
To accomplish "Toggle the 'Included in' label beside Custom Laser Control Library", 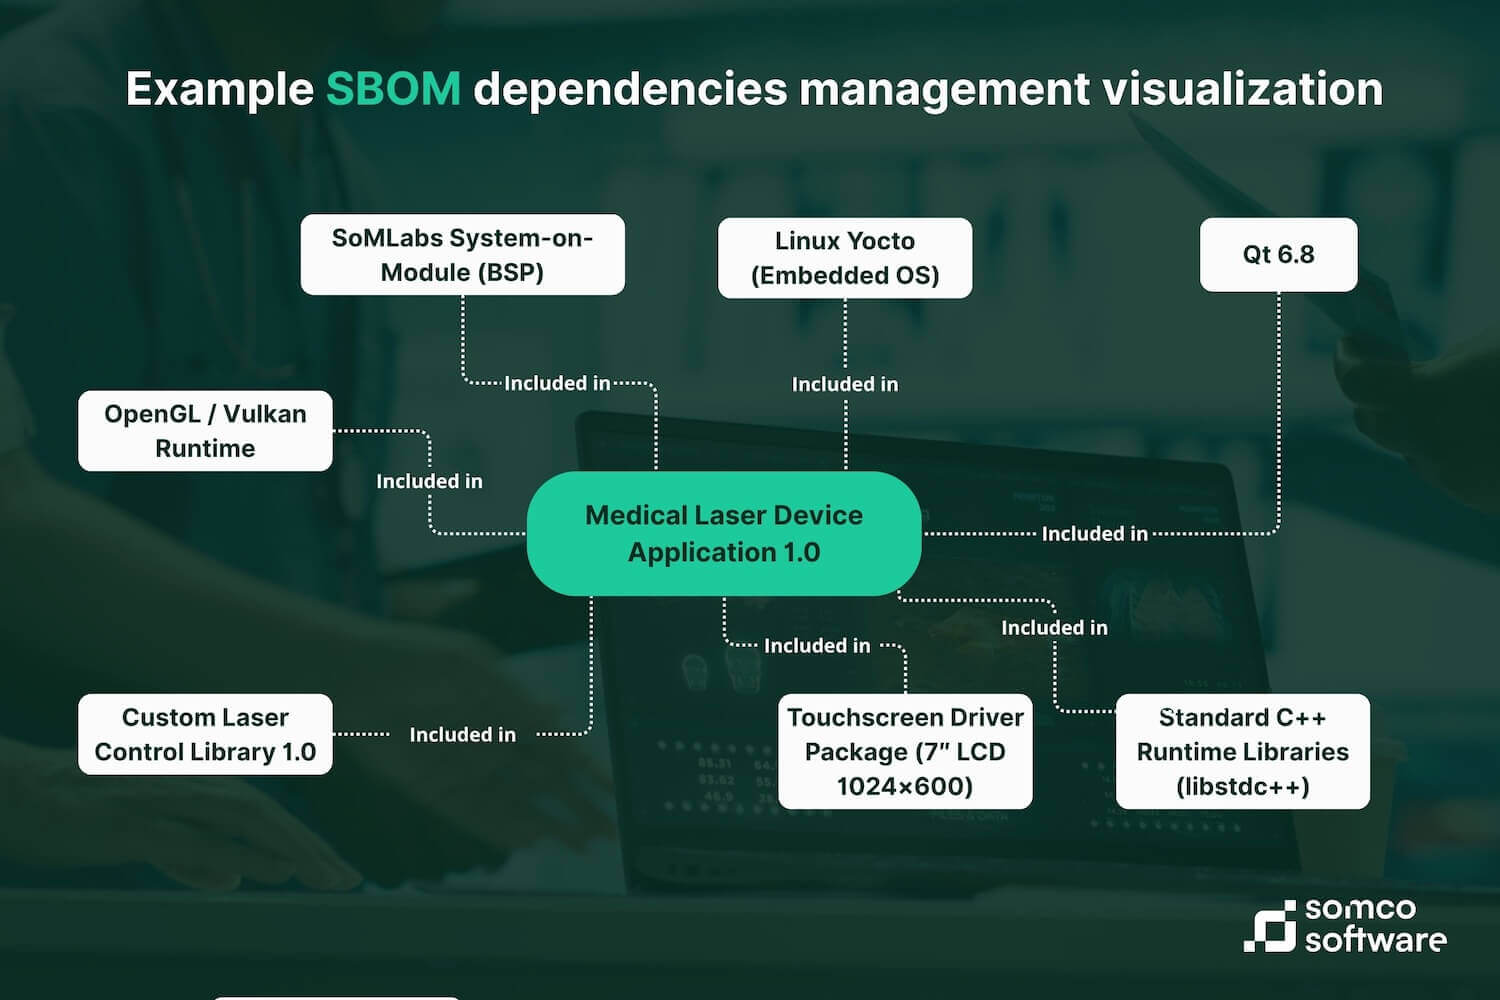I will (461, 734).
